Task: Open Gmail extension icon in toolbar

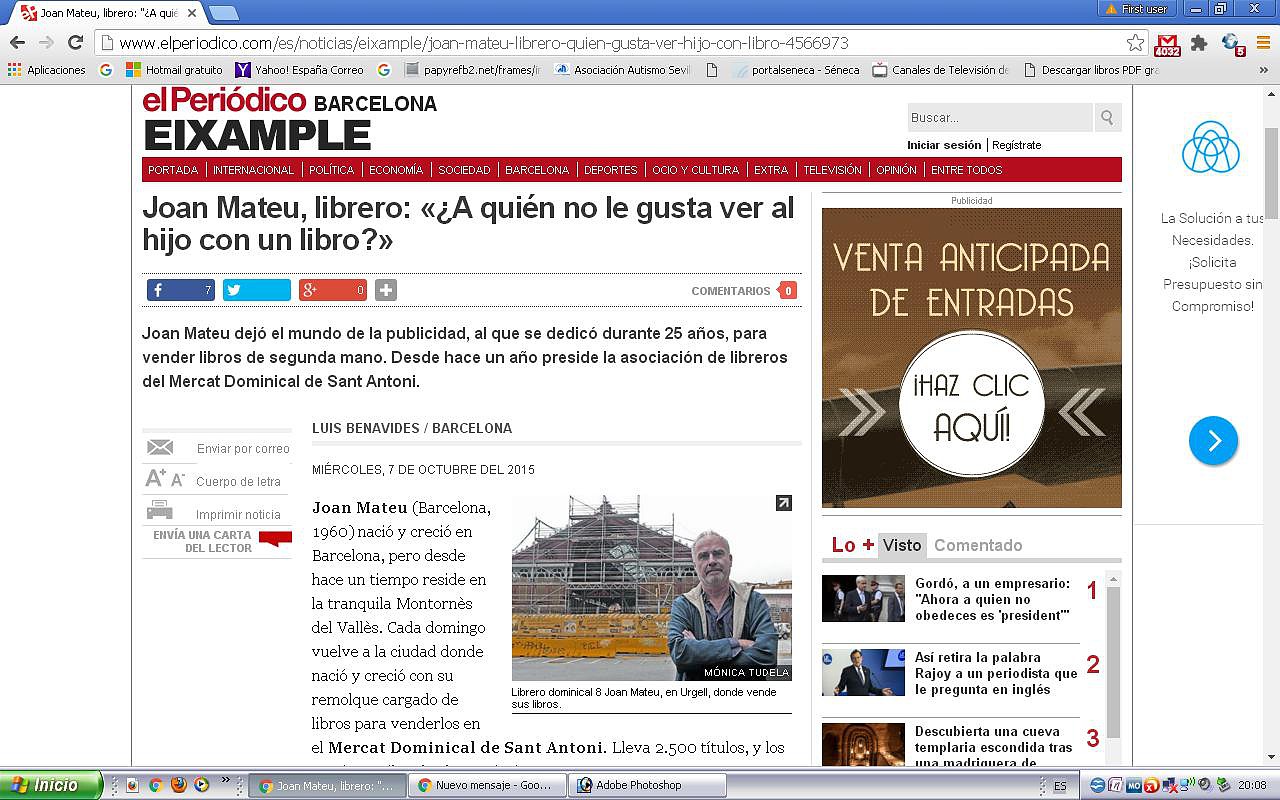Action: coord(1167,44)
